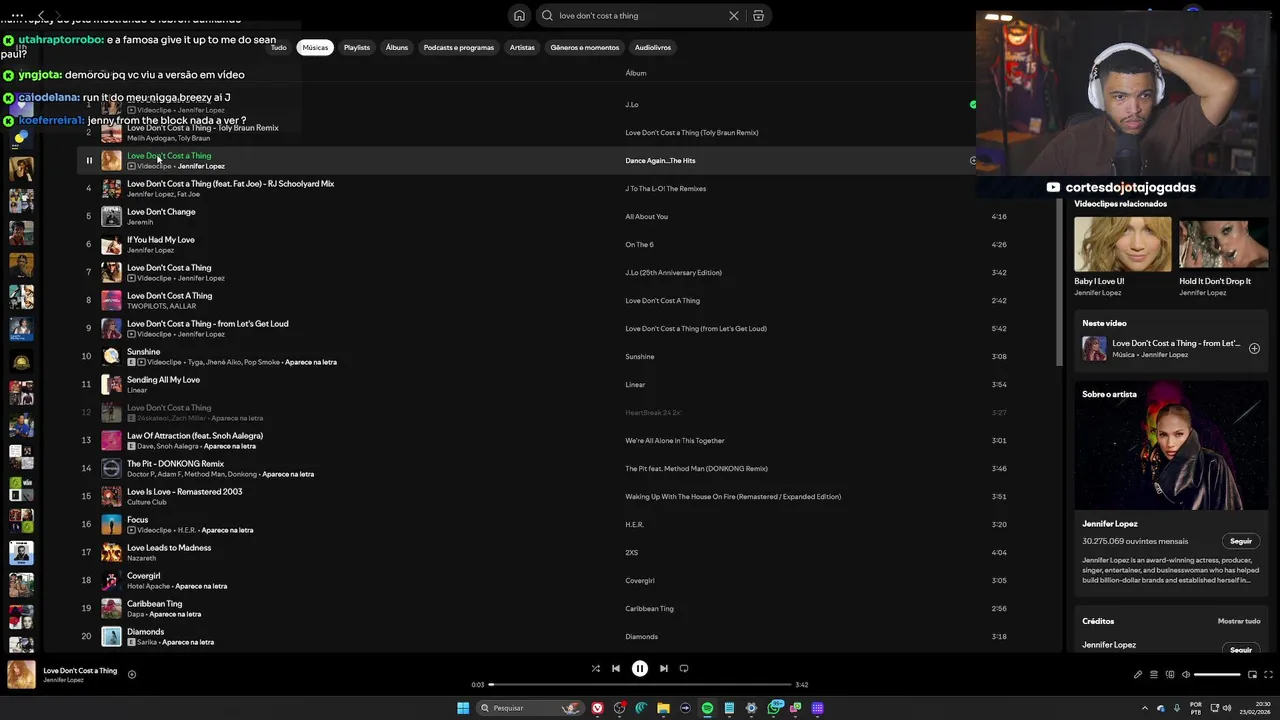Open artist link Jeremih under Love Don't Change

point(140,222)
